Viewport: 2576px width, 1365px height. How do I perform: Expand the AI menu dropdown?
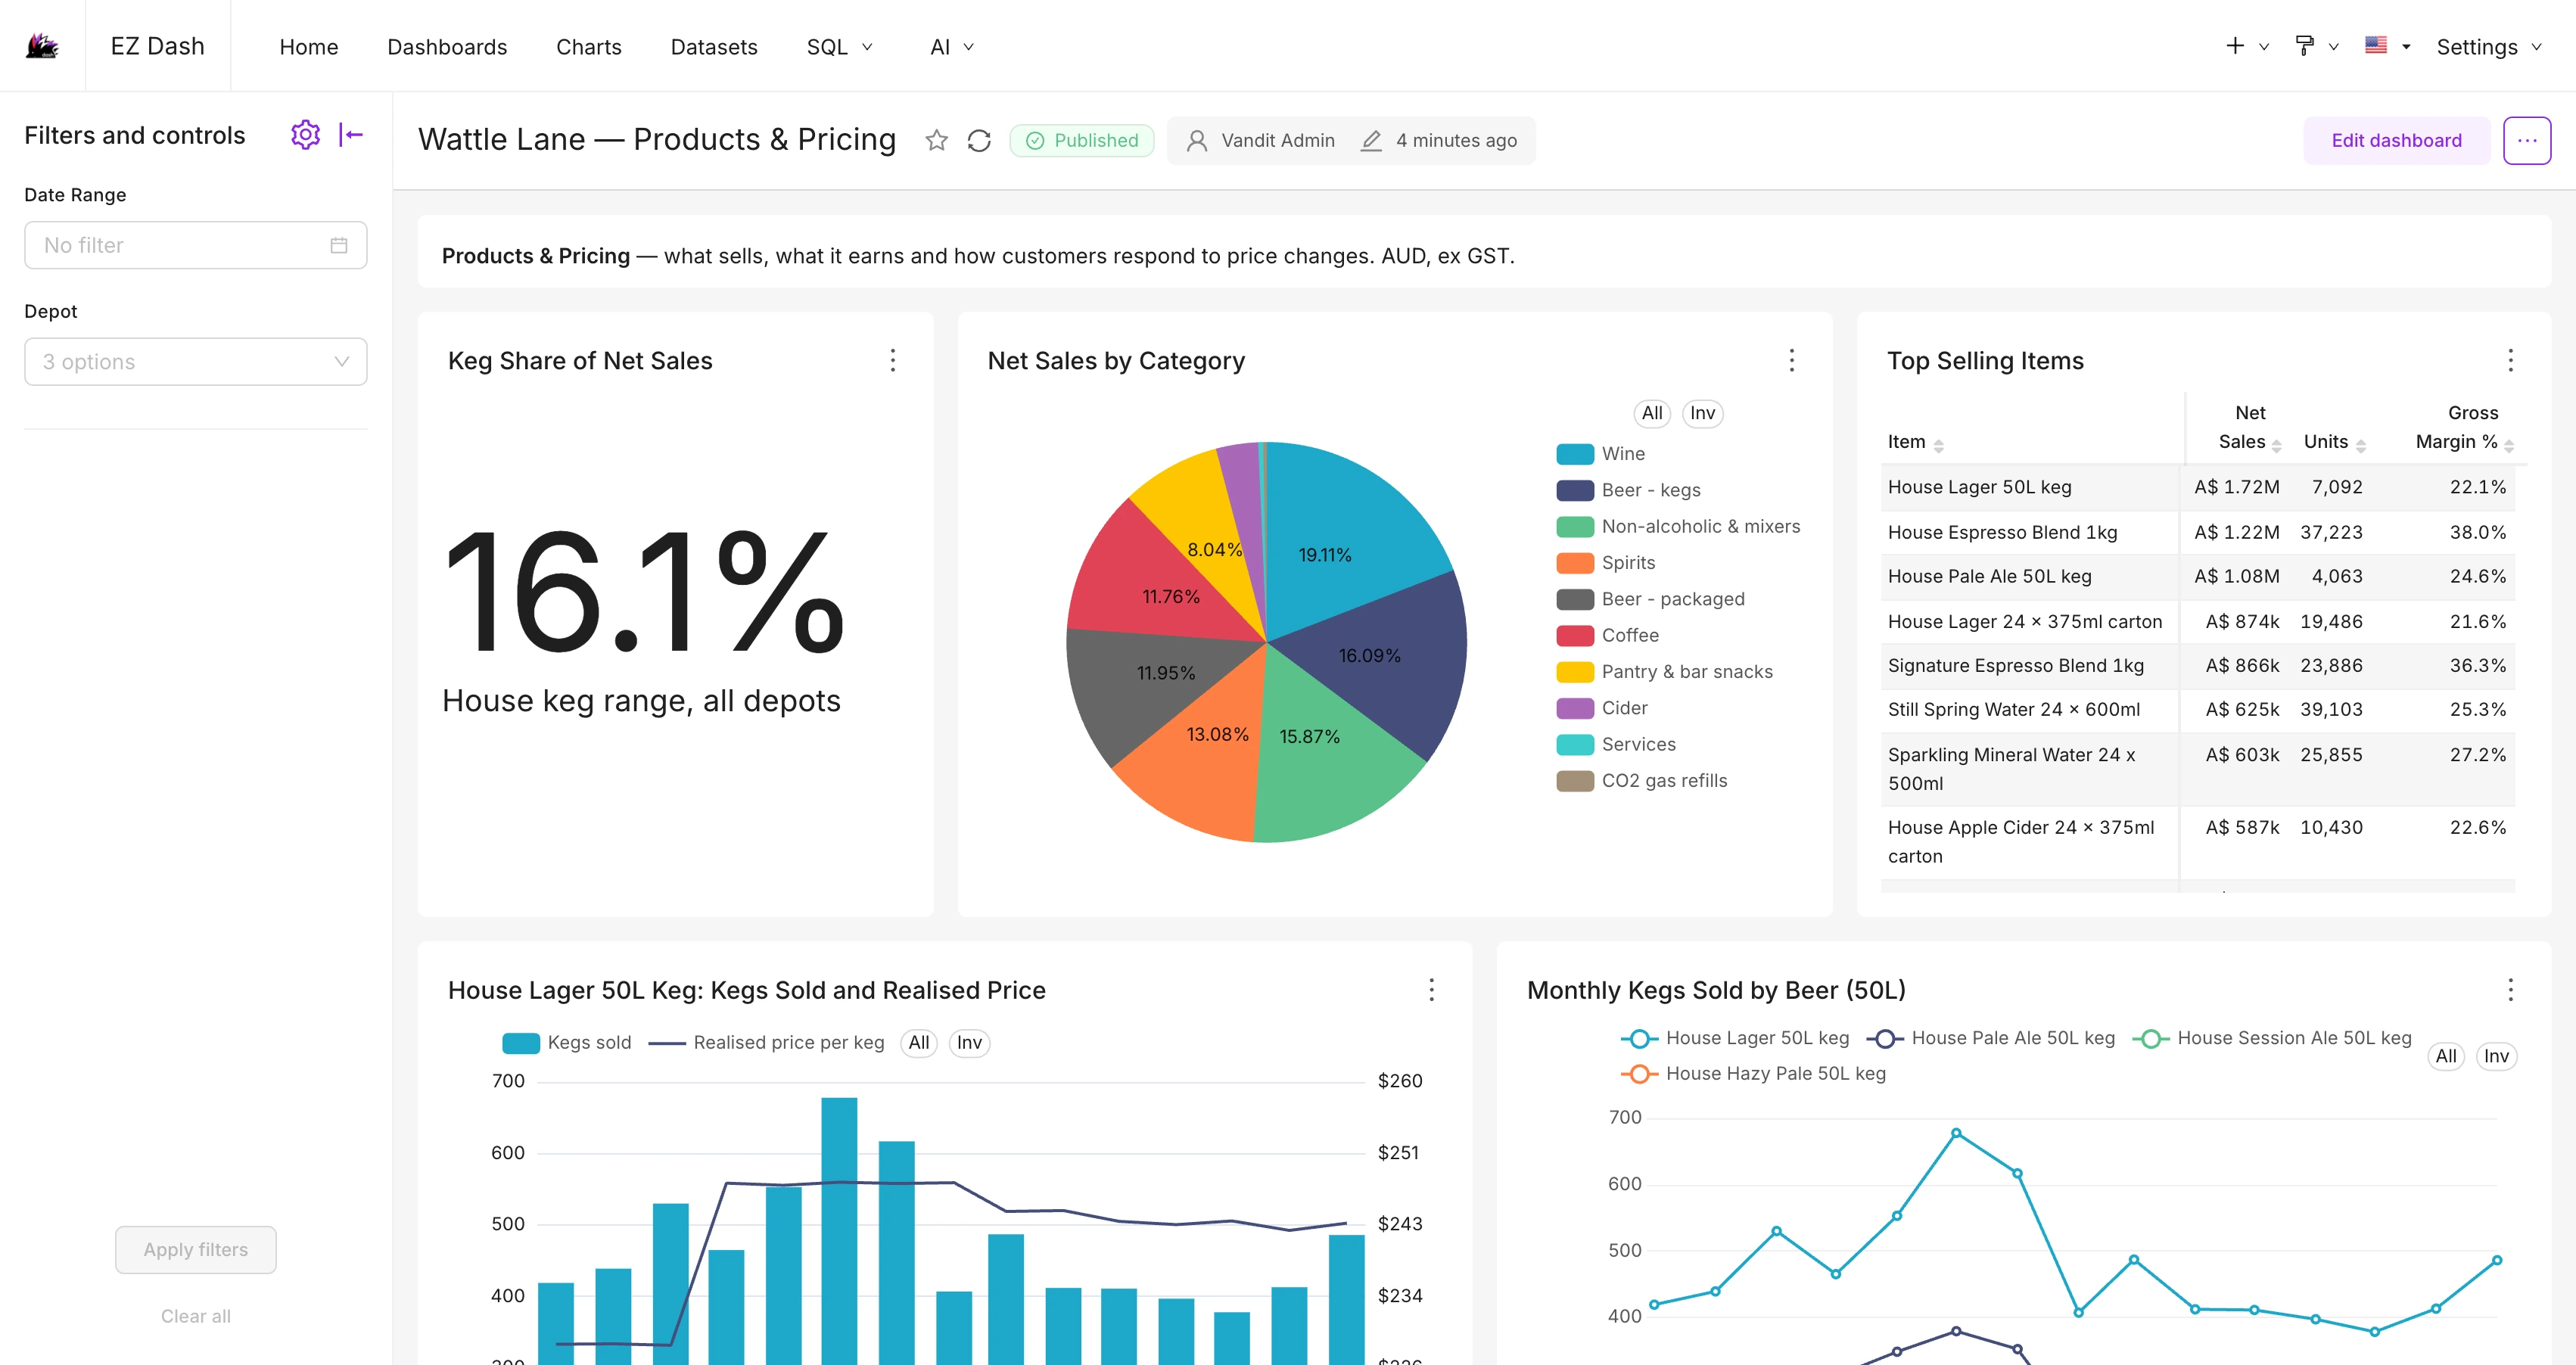(951, 46)
